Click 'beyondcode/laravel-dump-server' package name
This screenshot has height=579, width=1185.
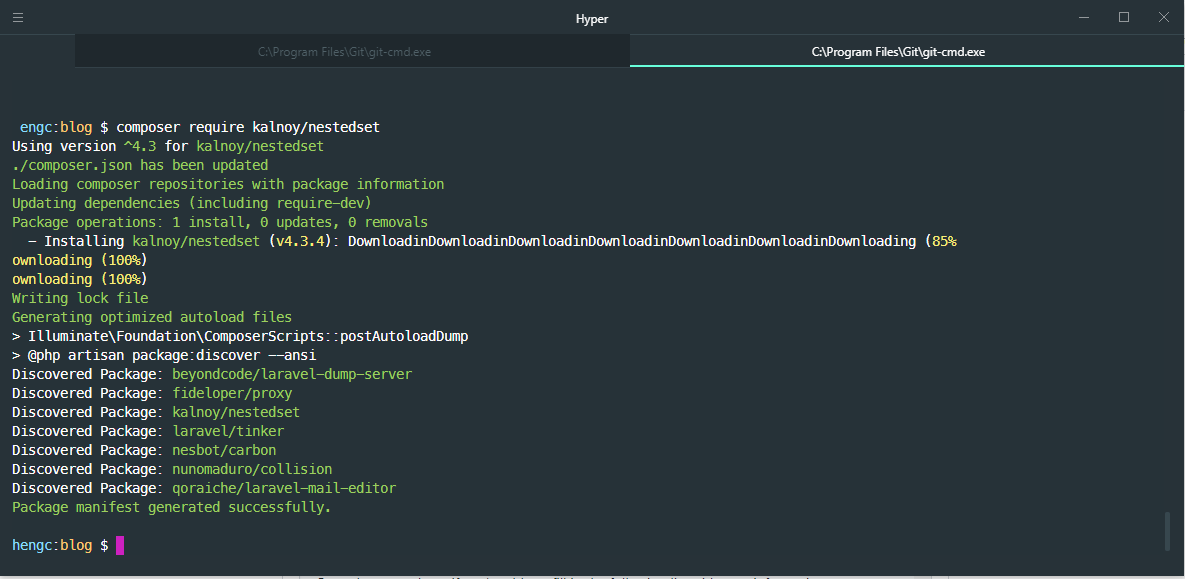click(x=292, y=374)
